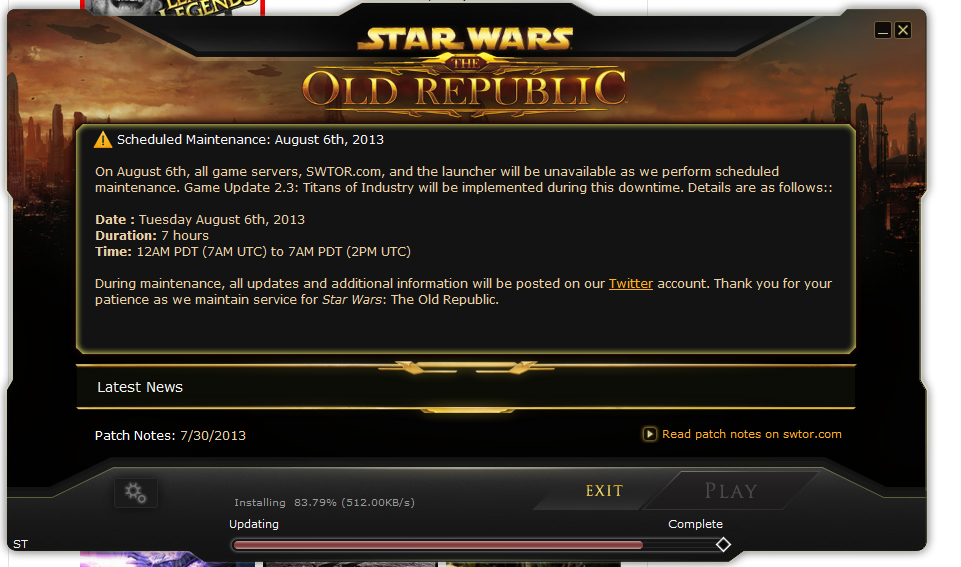
Task: Click the EXIT button
Action: point(604,491)
